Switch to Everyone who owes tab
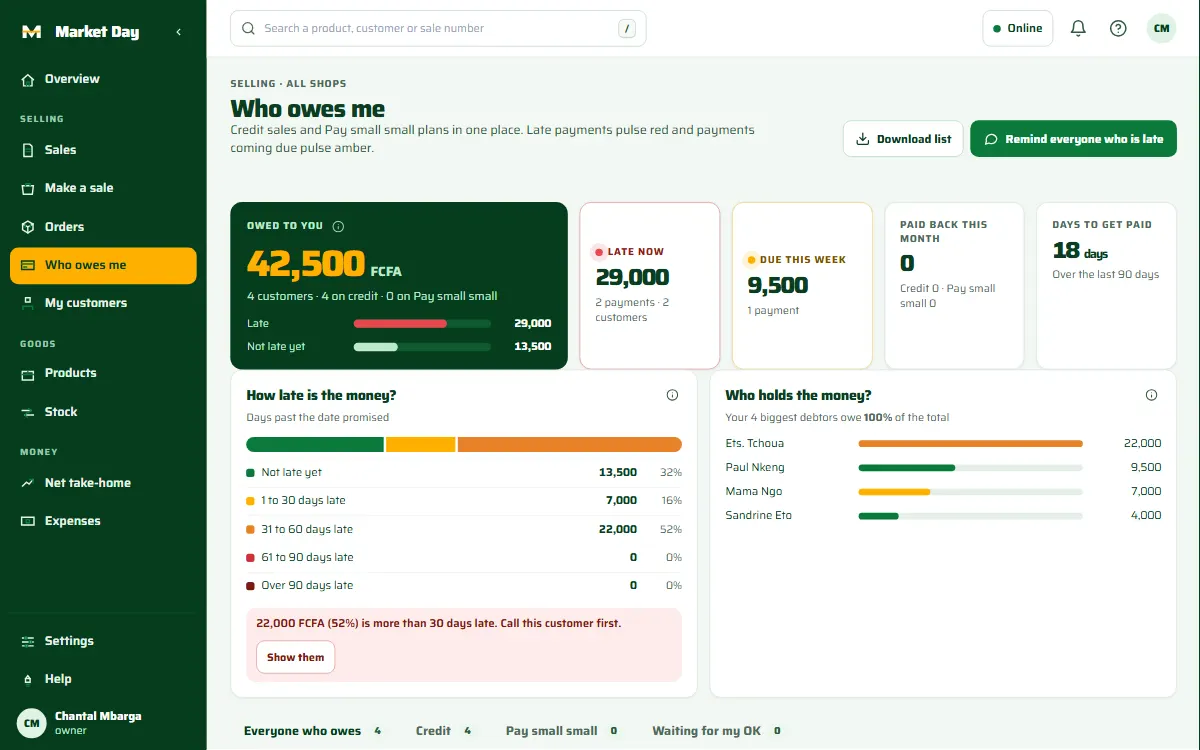1200x750 pixels. click(x=314, y=731)
